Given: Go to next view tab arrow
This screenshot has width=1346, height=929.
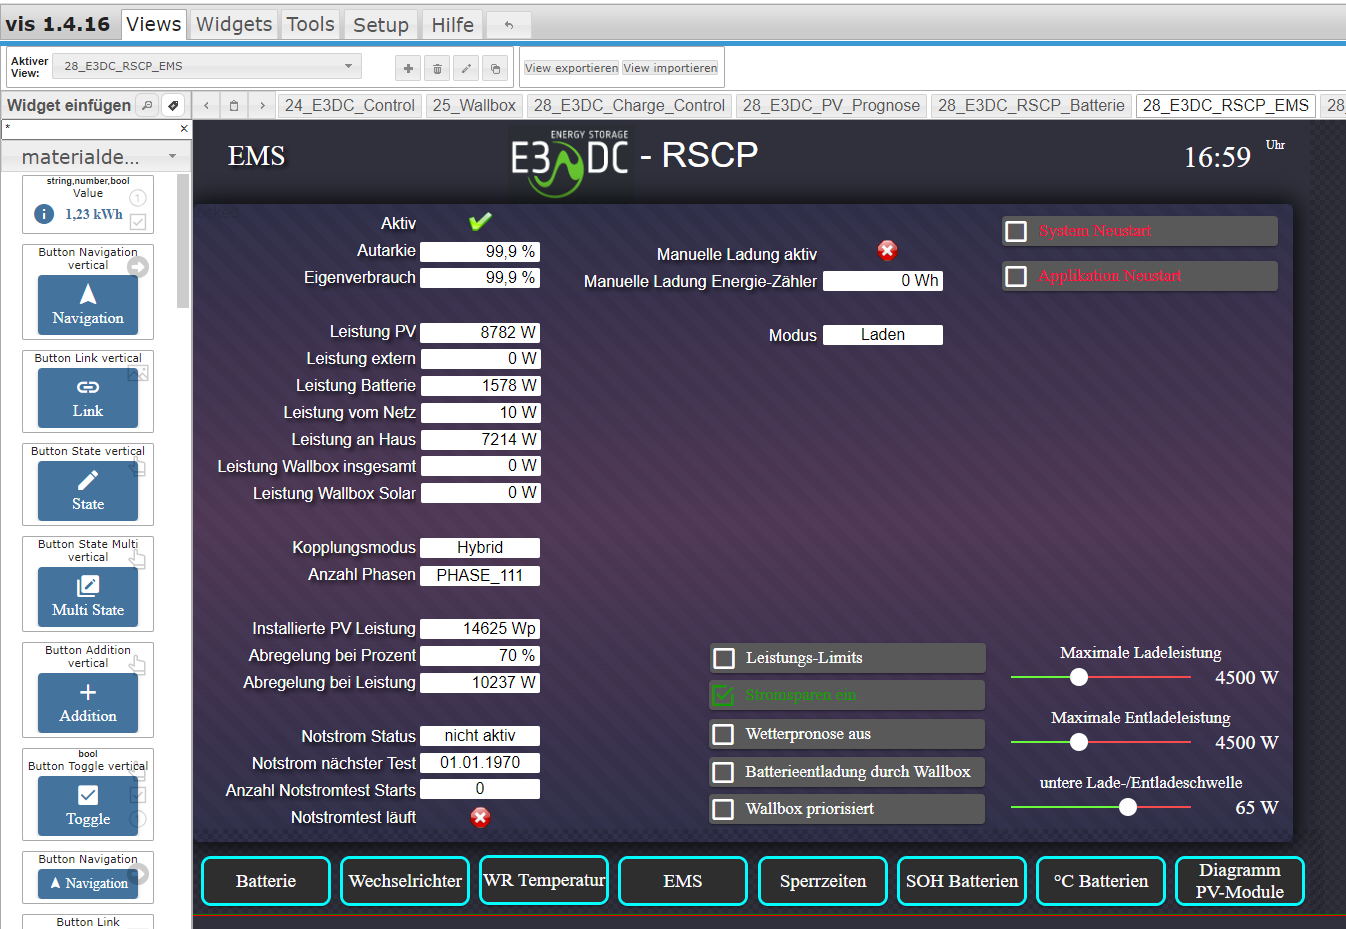Looking at the screenshot, I should (262, 105).
